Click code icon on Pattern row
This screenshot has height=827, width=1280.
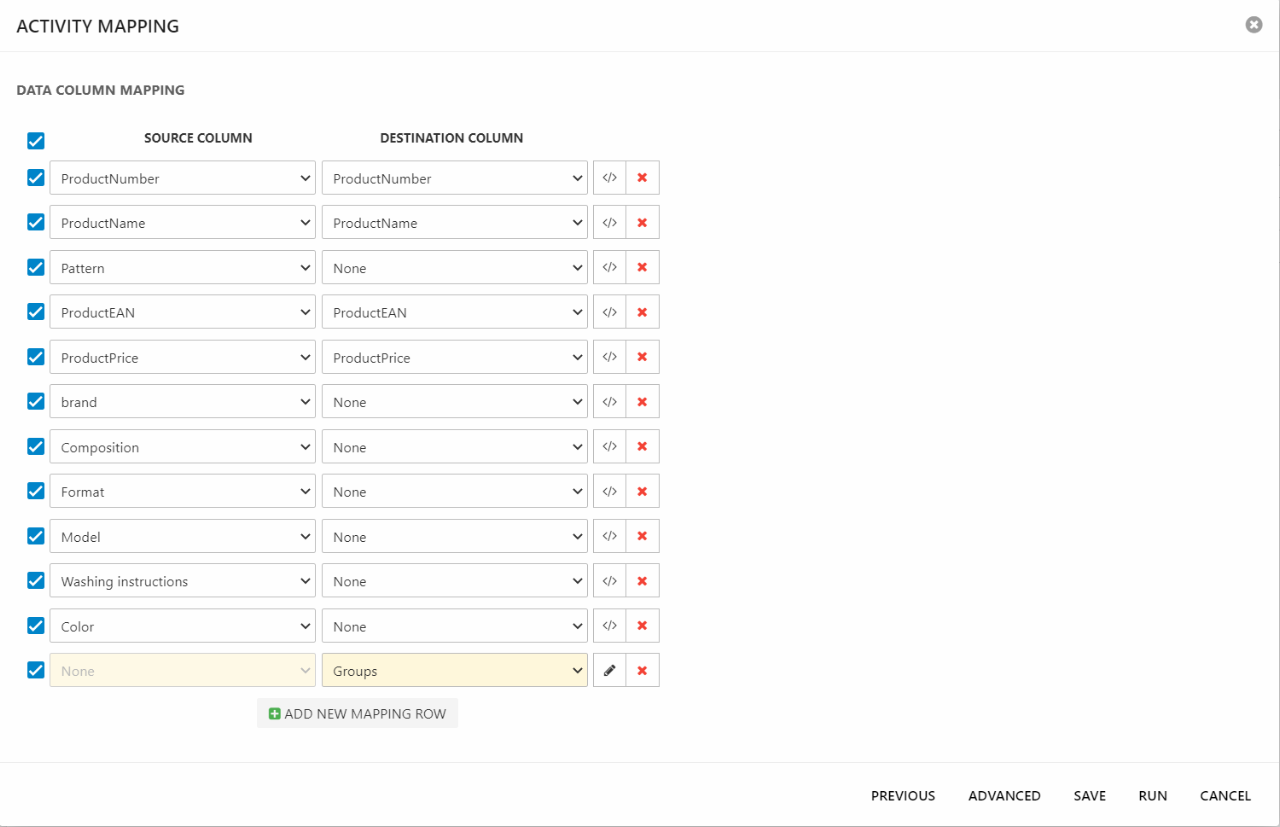tap(609, 268)
